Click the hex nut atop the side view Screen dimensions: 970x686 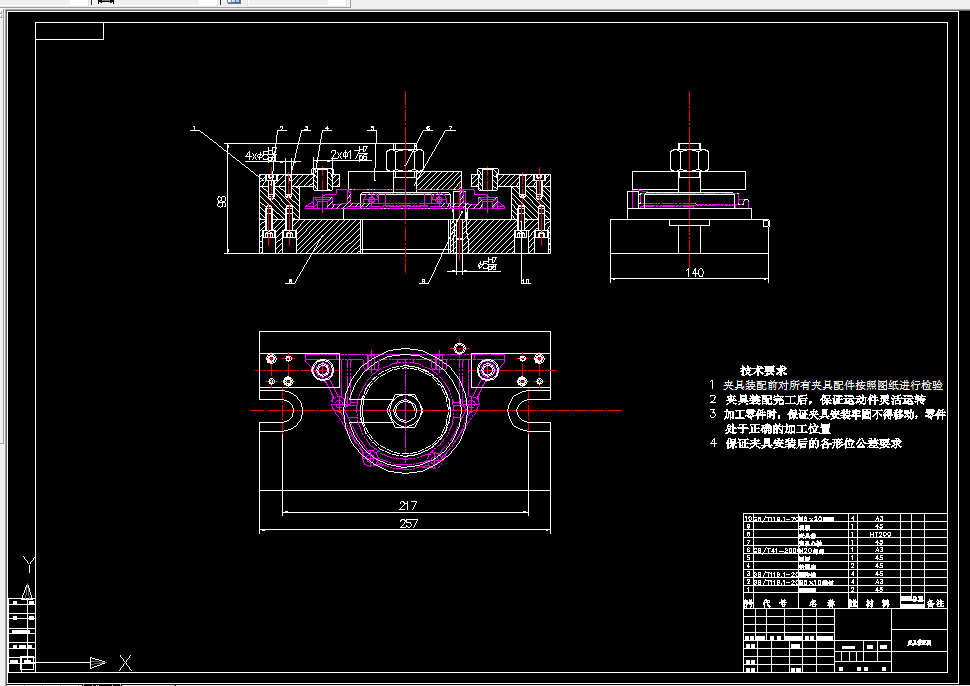(689, 158)
